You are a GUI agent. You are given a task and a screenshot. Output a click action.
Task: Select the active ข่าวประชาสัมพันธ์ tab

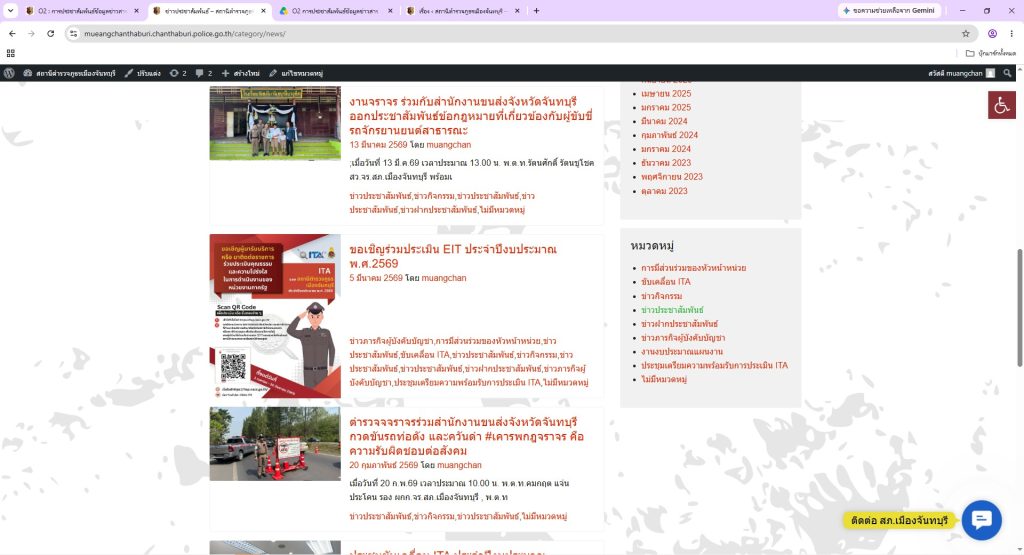pyautogui.click(x=208, y=10)
